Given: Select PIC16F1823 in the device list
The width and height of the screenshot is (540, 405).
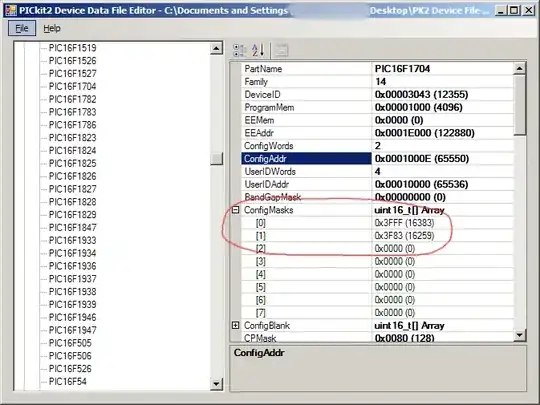Looking at the screenshot, I should 72,138.
